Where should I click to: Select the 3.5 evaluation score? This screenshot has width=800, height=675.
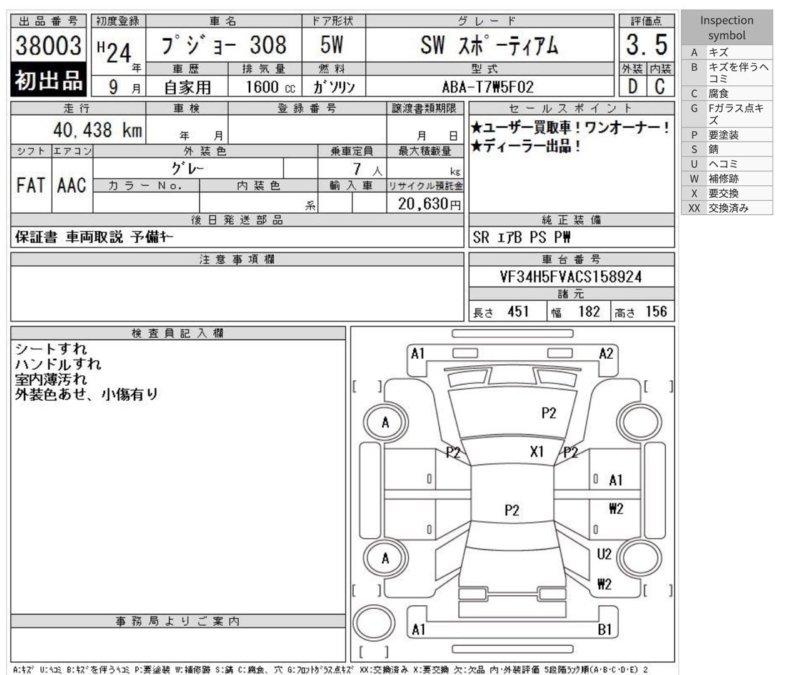pos(647,45)
